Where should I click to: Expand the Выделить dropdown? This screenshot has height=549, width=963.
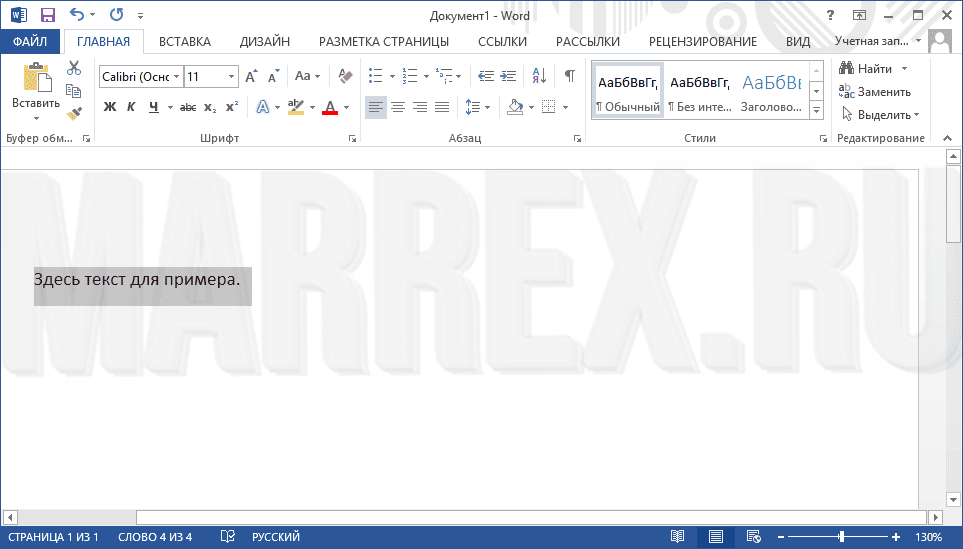click(x=881, y=115)
